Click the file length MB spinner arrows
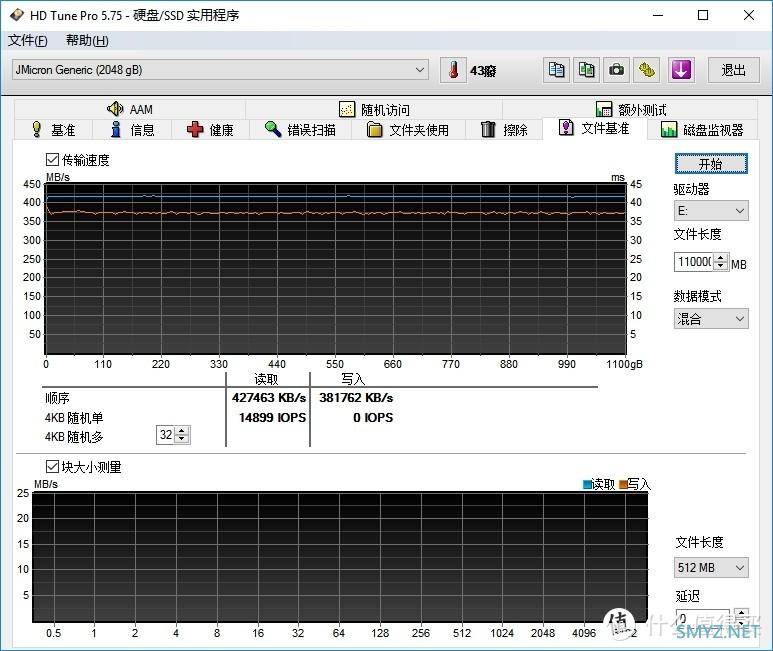 pos(721,262)
